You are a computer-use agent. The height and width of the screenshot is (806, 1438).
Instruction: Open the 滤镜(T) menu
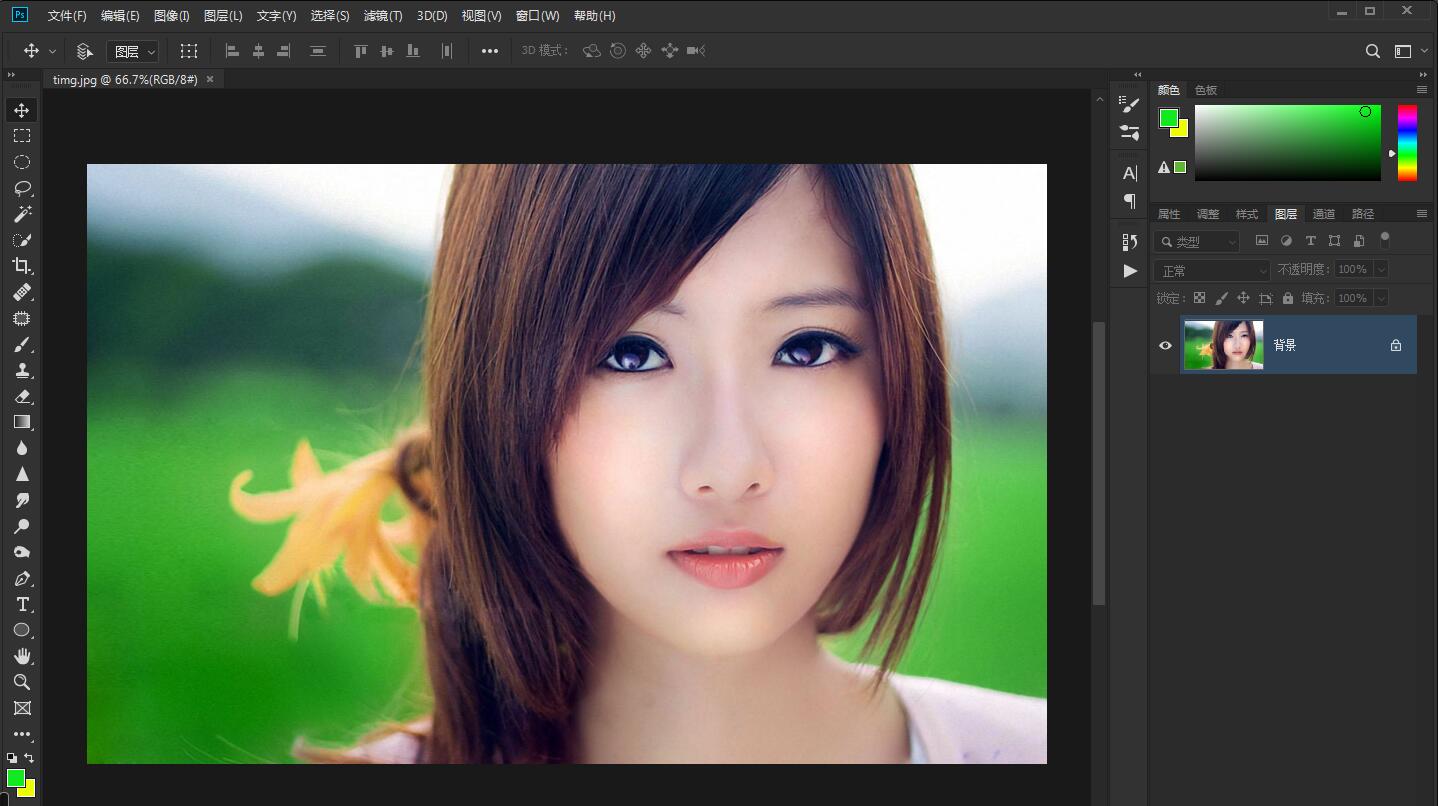[382, 16]
